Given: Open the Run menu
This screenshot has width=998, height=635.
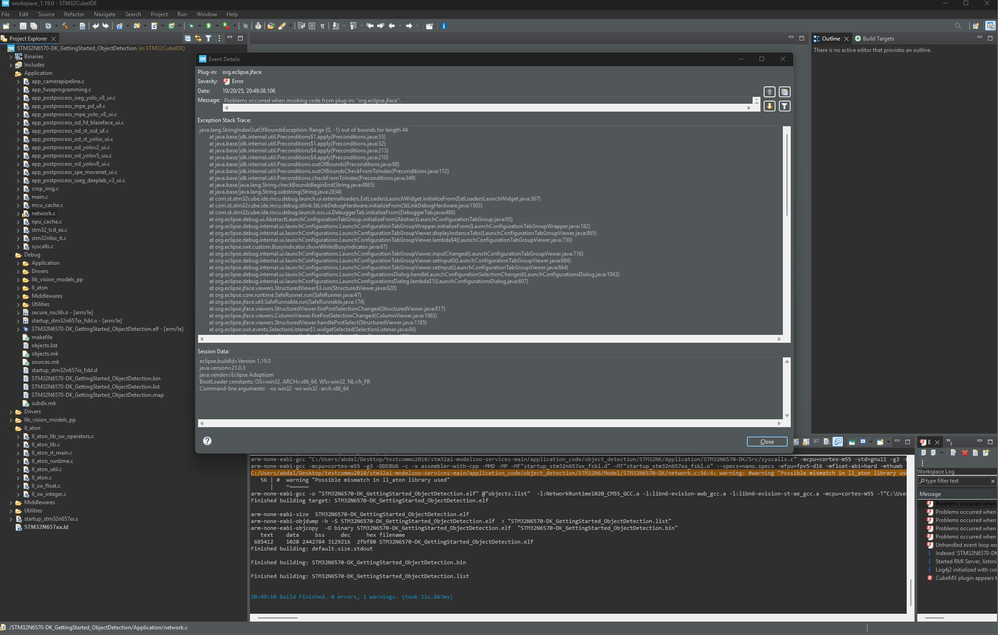Looking at the screenshot, I should pyautogui.click(x=182, y=14).
